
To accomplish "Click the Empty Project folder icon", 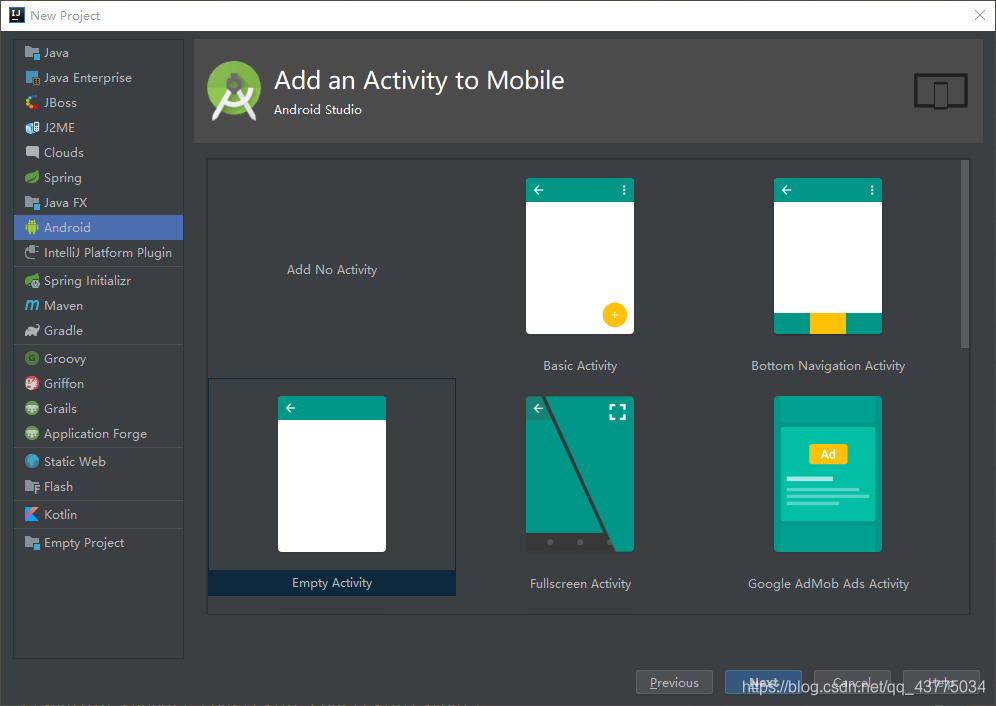I will point(32,543).
